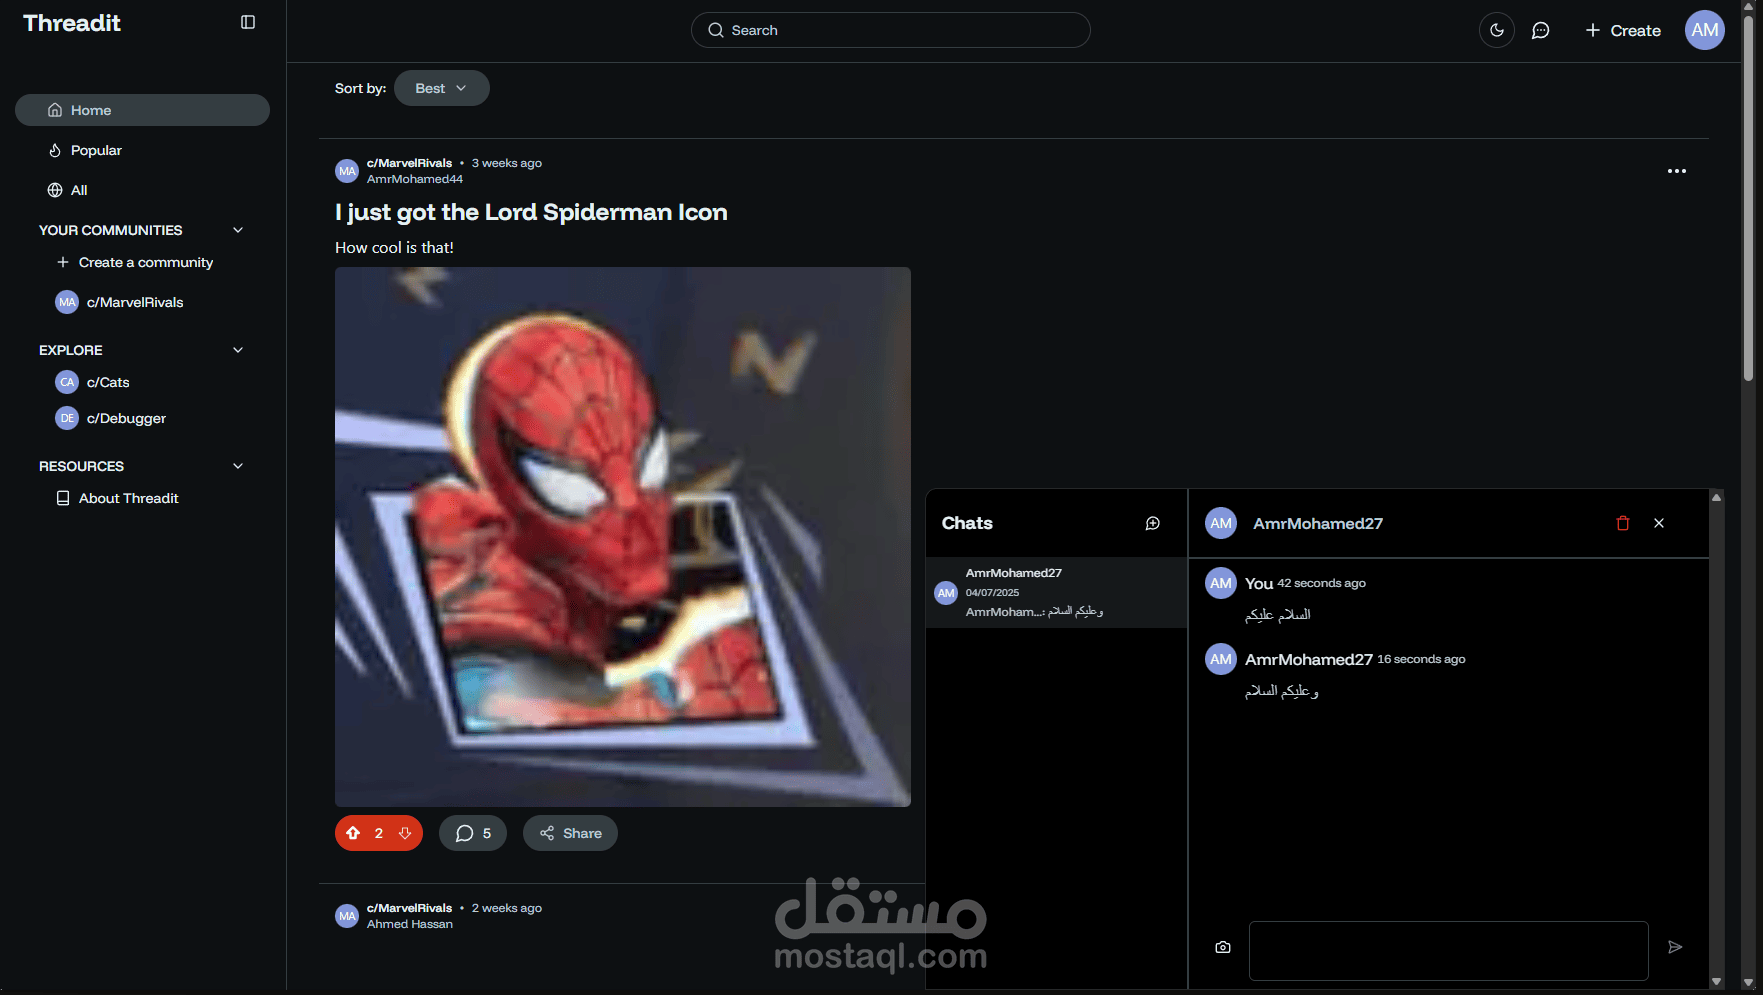This screenshot has width=1763, height=995.
Task: Click the magnifier icon in the search bar
Action: (716, 30)
